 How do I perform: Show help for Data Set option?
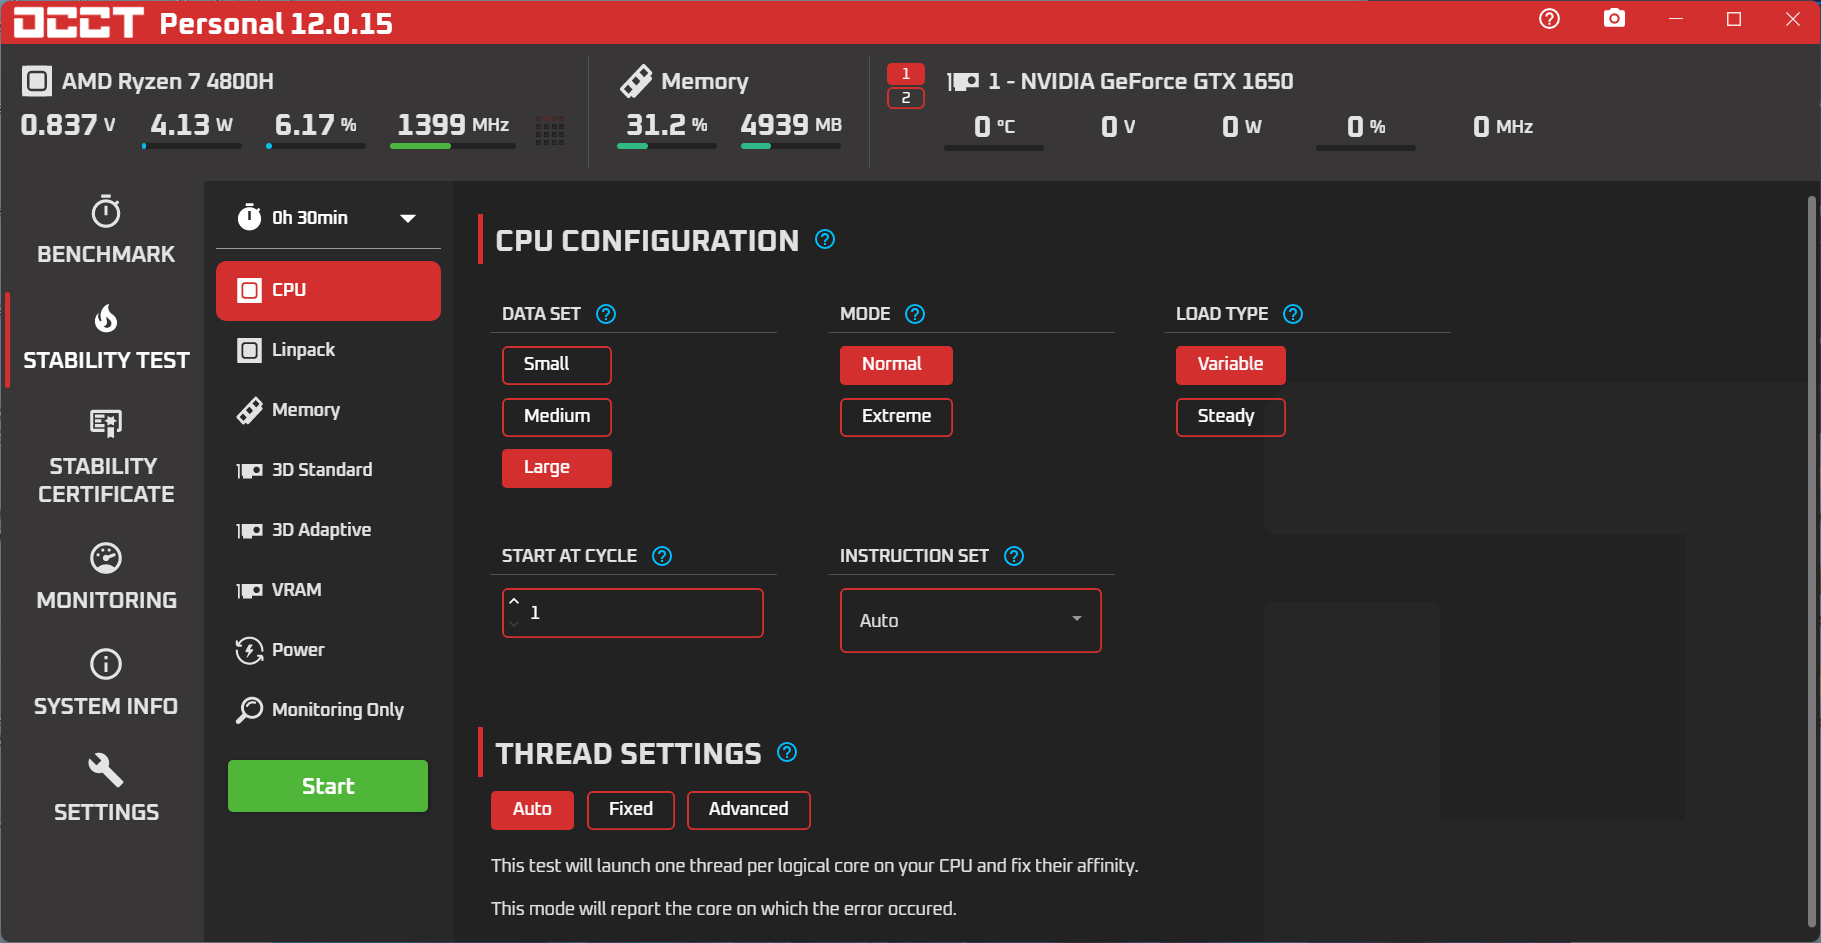tap(606, 314)
